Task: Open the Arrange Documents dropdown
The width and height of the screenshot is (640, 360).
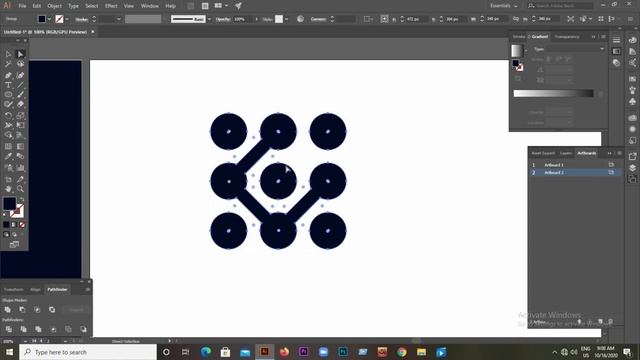Action: [220, 6]
